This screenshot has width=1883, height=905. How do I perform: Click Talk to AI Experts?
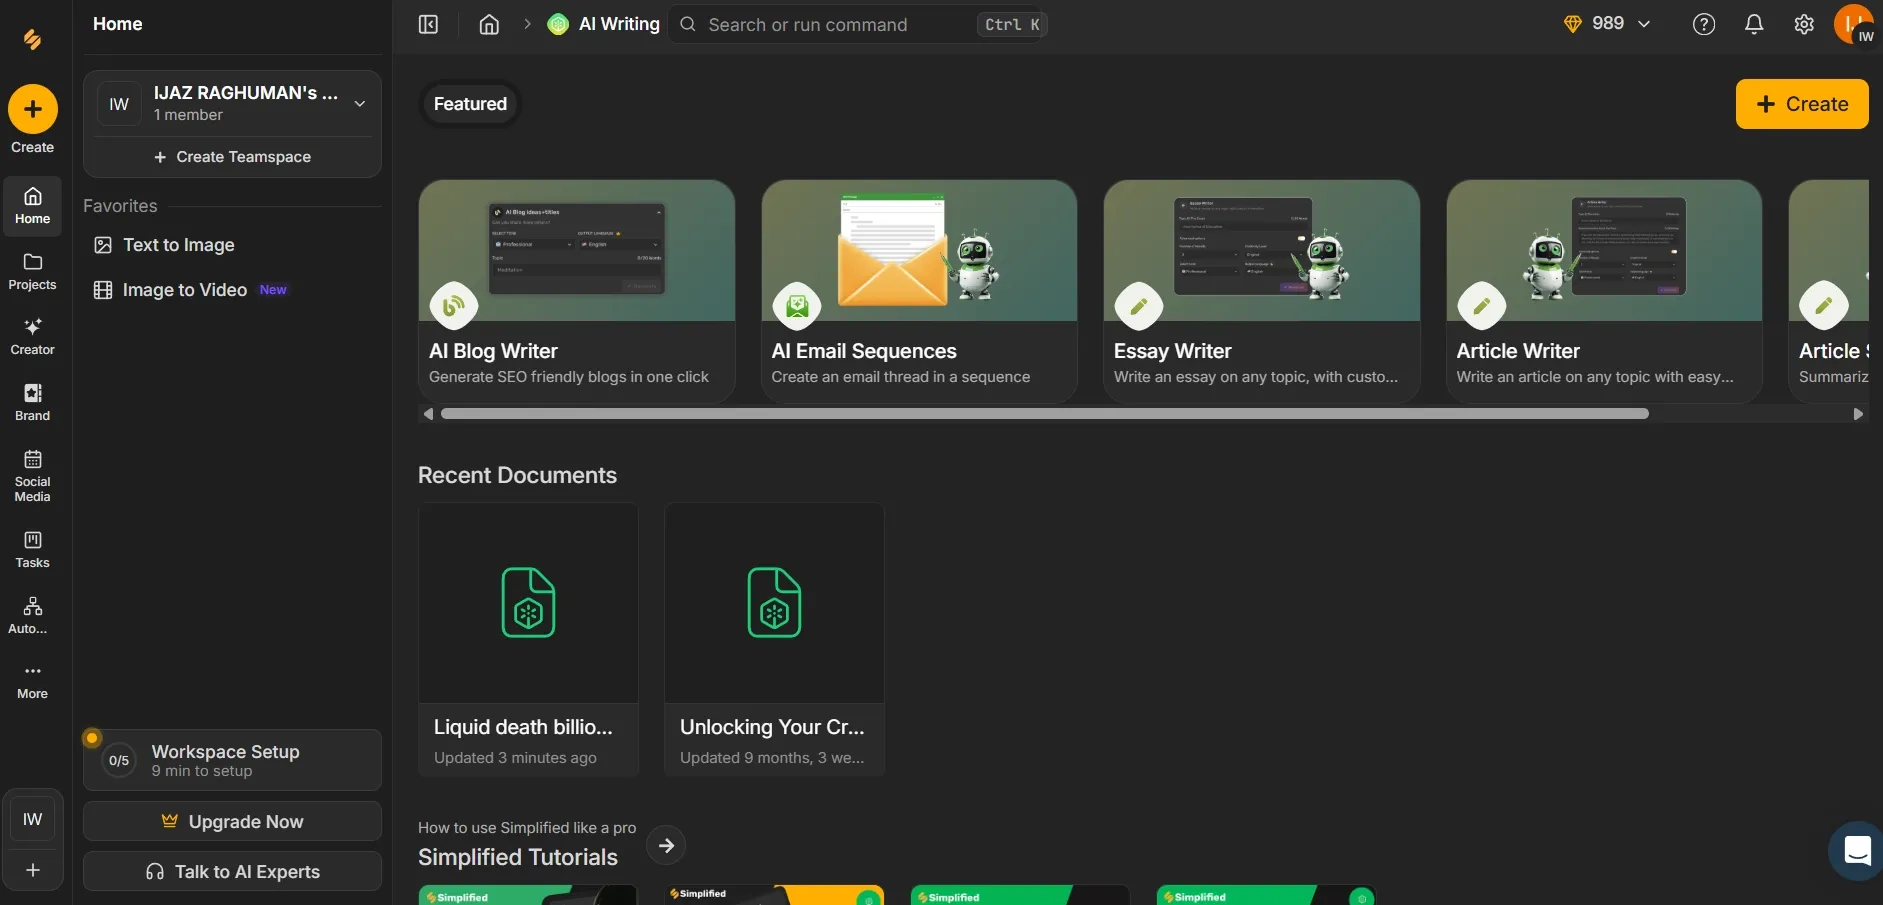click(x=232, y=871)
